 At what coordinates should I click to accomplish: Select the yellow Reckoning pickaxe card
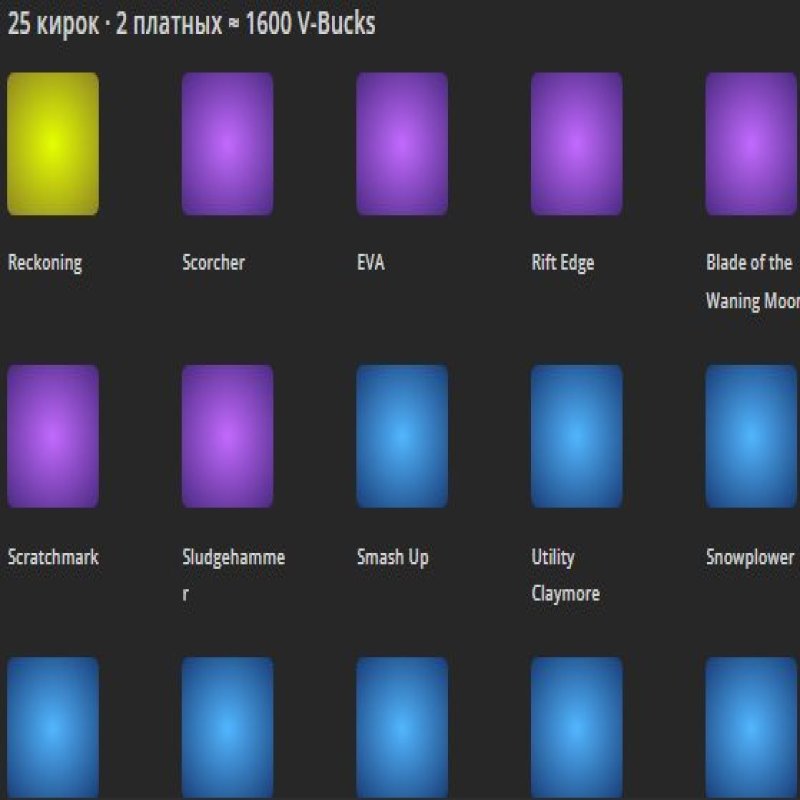pyautogui.click(x=53, y=144)
